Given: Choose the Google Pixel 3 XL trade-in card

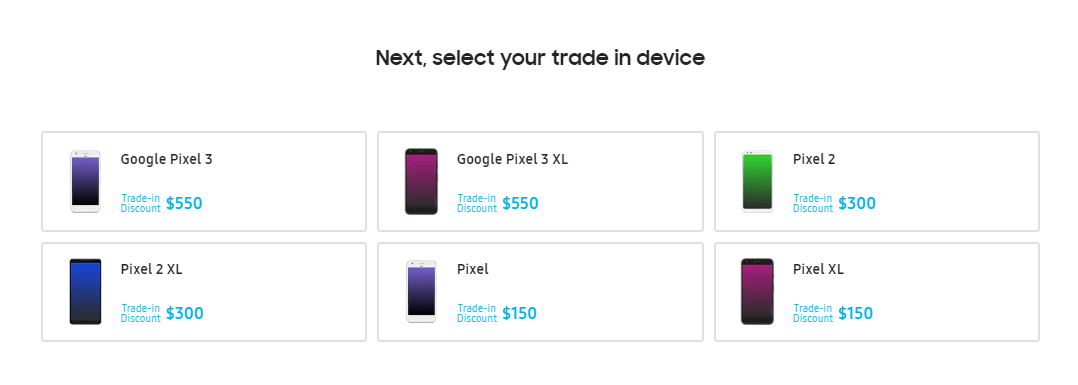Looking at the screenshot, I should pos(540,182).
